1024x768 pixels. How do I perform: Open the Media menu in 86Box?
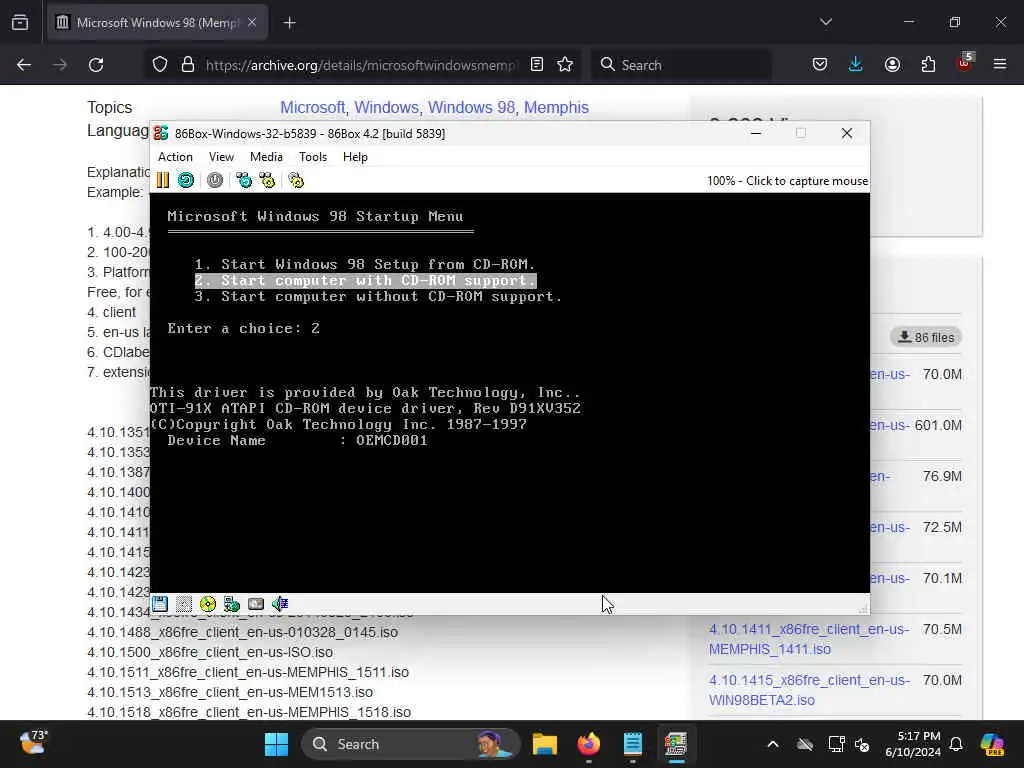tap(266, 157)
